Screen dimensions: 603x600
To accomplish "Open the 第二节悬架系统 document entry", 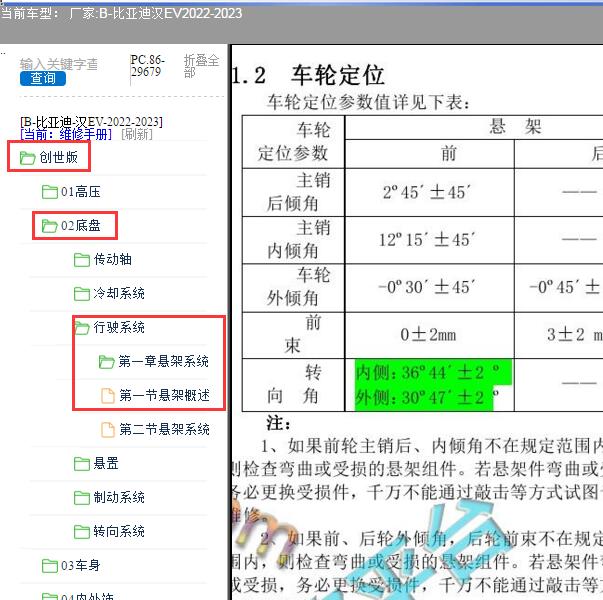I will pos(164,429).
